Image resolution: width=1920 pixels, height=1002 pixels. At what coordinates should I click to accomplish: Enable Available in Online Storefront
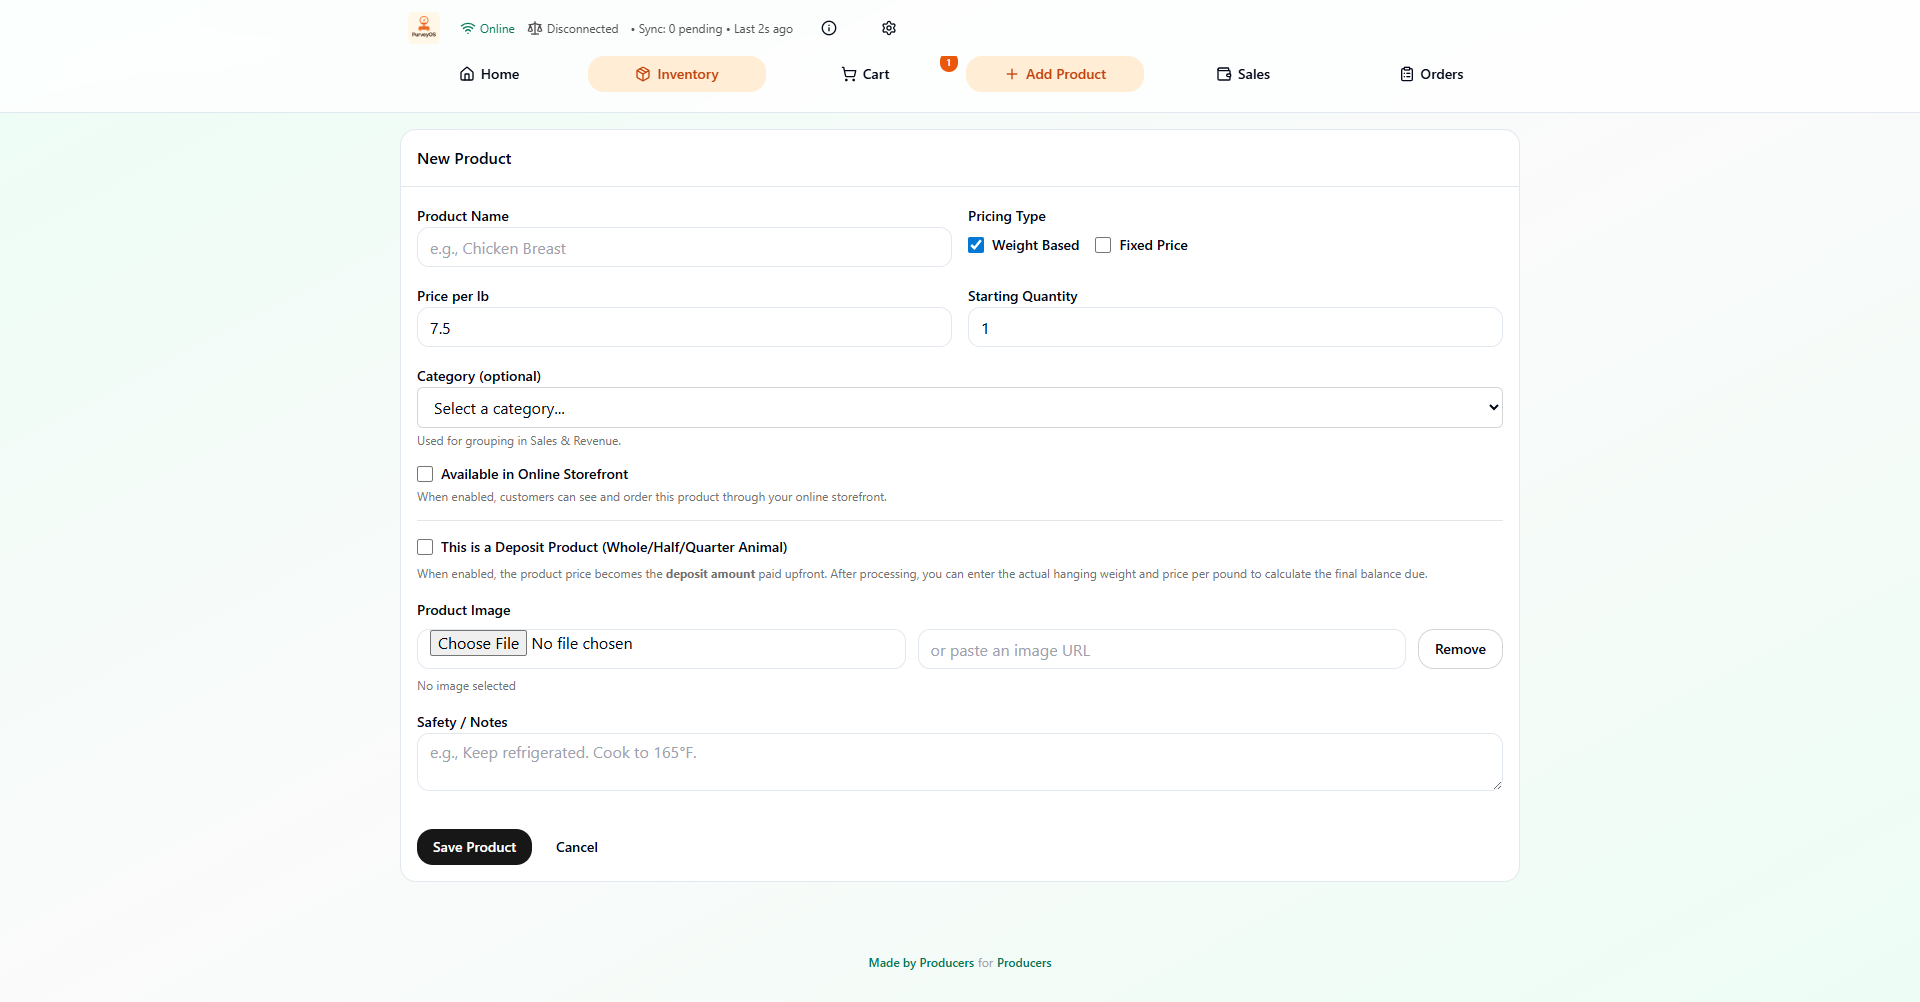click(x=425, y=474)
